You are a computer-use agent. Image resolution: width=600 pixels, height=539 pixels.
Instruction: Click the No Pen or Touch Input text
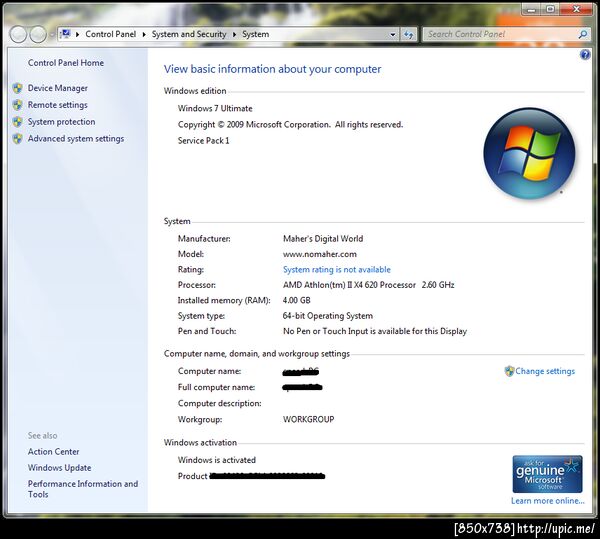coord(375,331)
